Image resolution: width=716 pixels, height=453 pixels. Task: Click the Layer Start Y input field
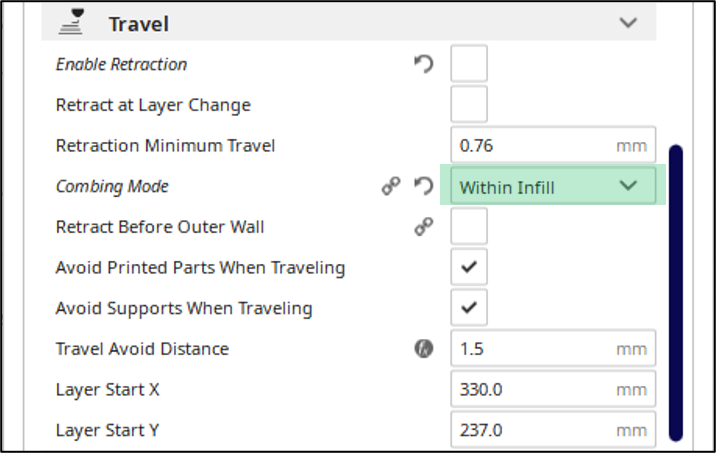pyautogui.click(x=553, y=429)
